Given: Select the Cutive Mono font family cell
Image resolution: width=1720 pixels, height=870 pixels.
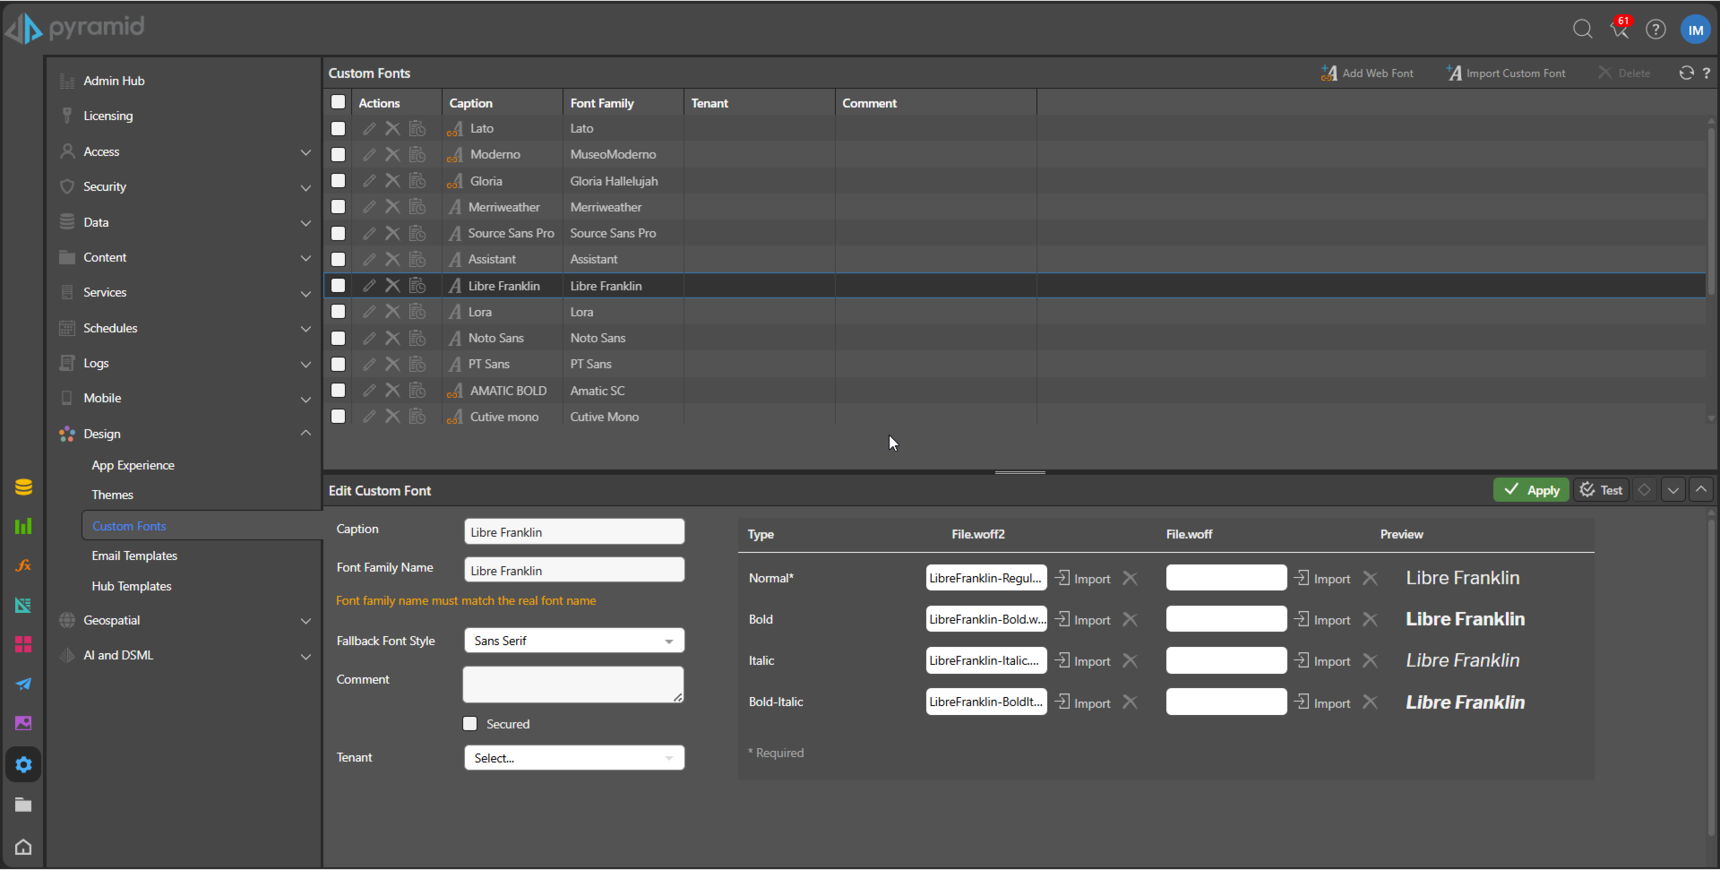Looking at the screenshot, I should [x=622, y=417].
